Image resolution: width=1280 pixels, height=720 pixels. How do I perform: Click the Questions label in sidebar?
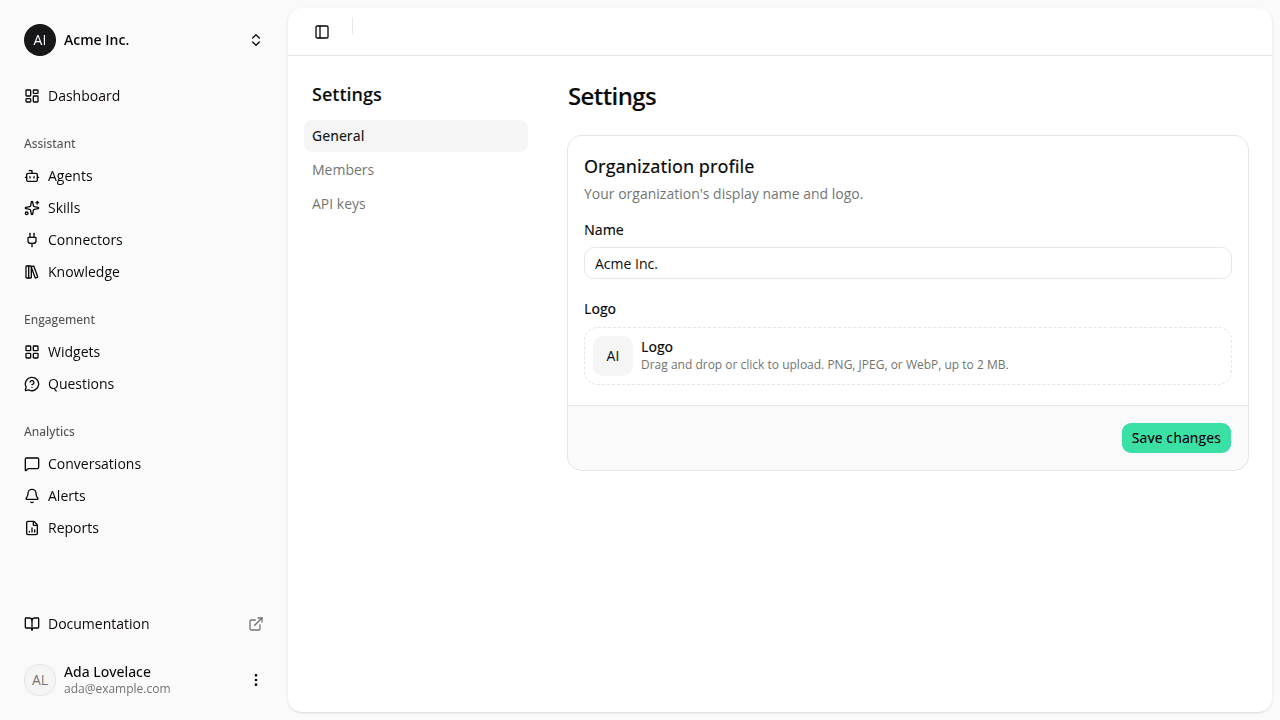point(81,384)
